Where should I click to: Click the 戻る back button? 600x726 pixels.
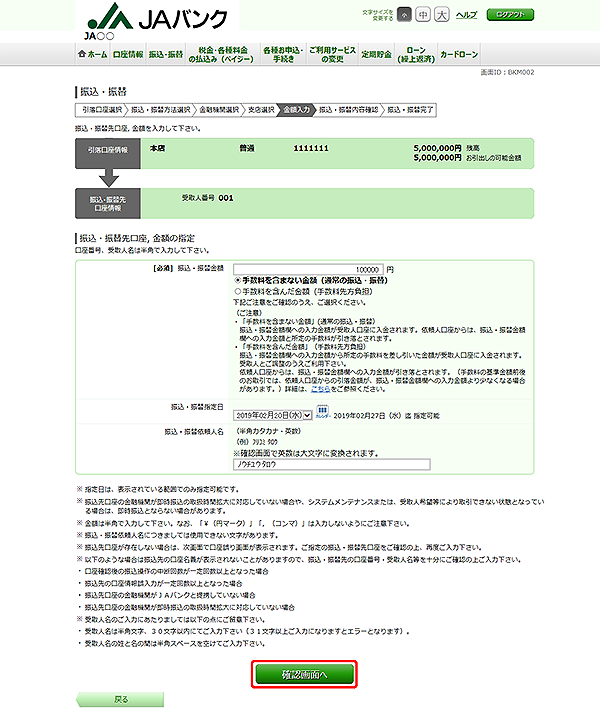pos(120,700)
